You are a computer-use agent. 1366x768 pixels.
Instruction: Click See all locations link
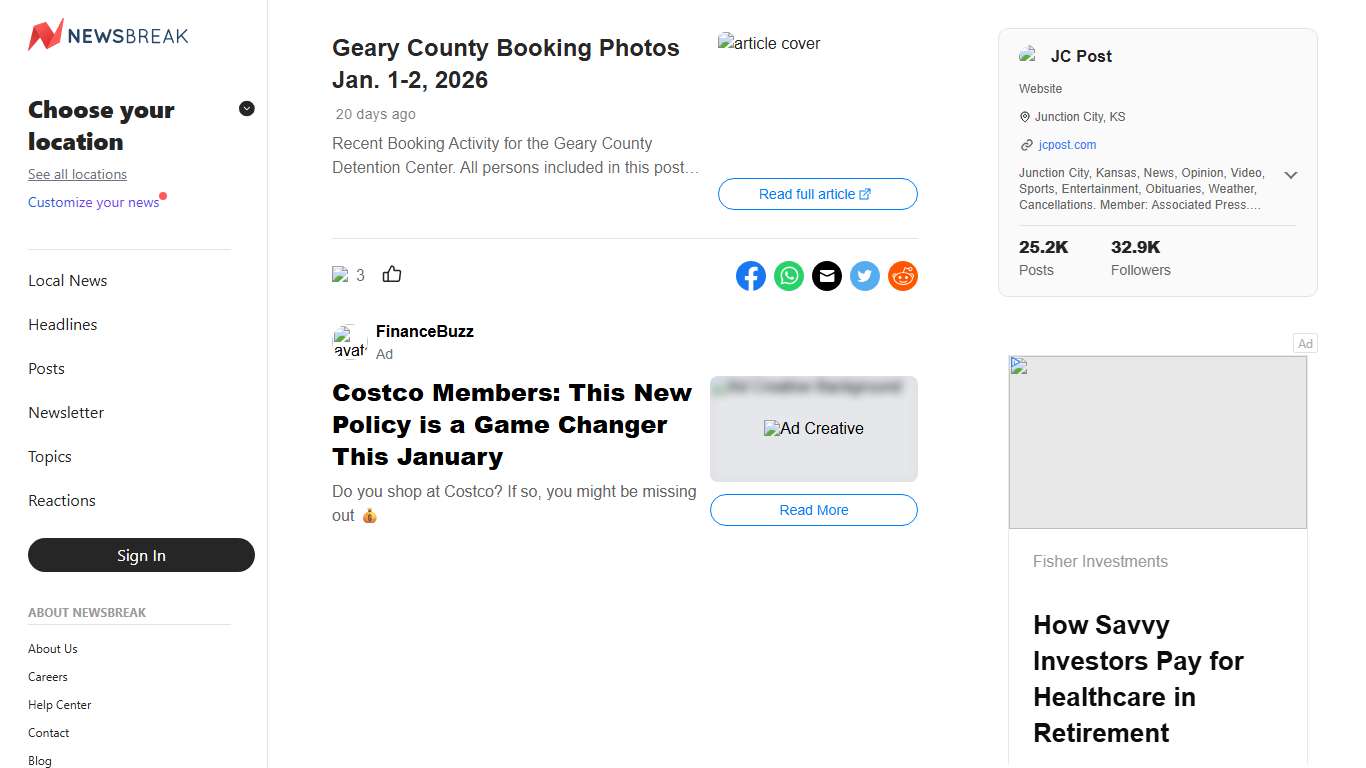77,174
